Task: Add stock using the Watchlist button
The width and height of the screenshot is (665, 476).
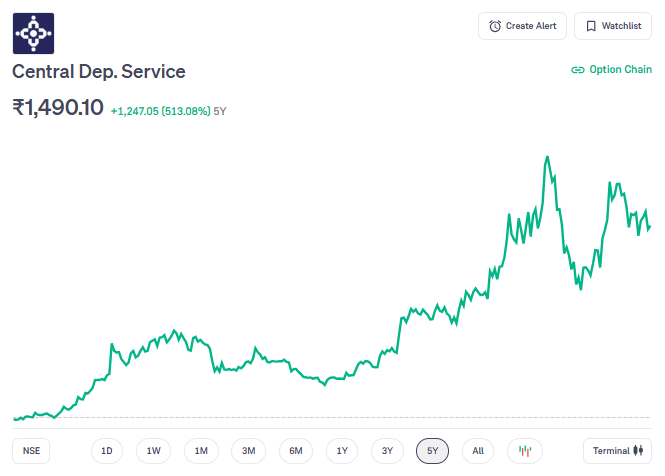Action: pyautogui.click(x=612, y=26)
